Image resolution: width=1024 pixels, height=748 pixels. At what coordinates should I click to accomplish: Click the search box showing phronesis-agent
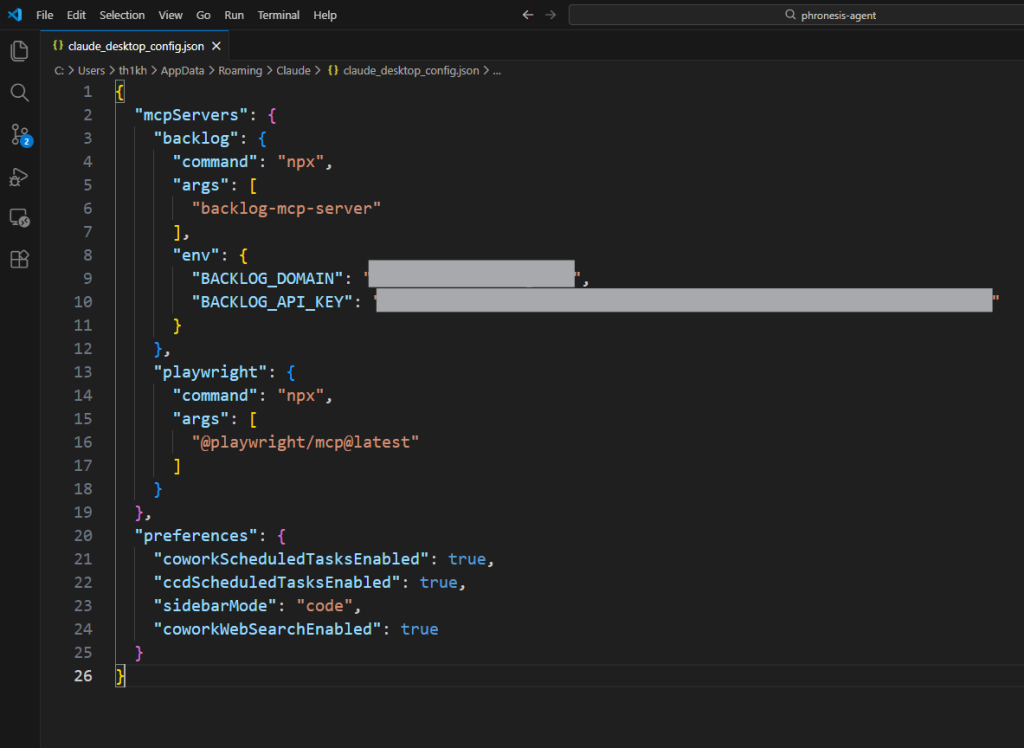[795, 14]
